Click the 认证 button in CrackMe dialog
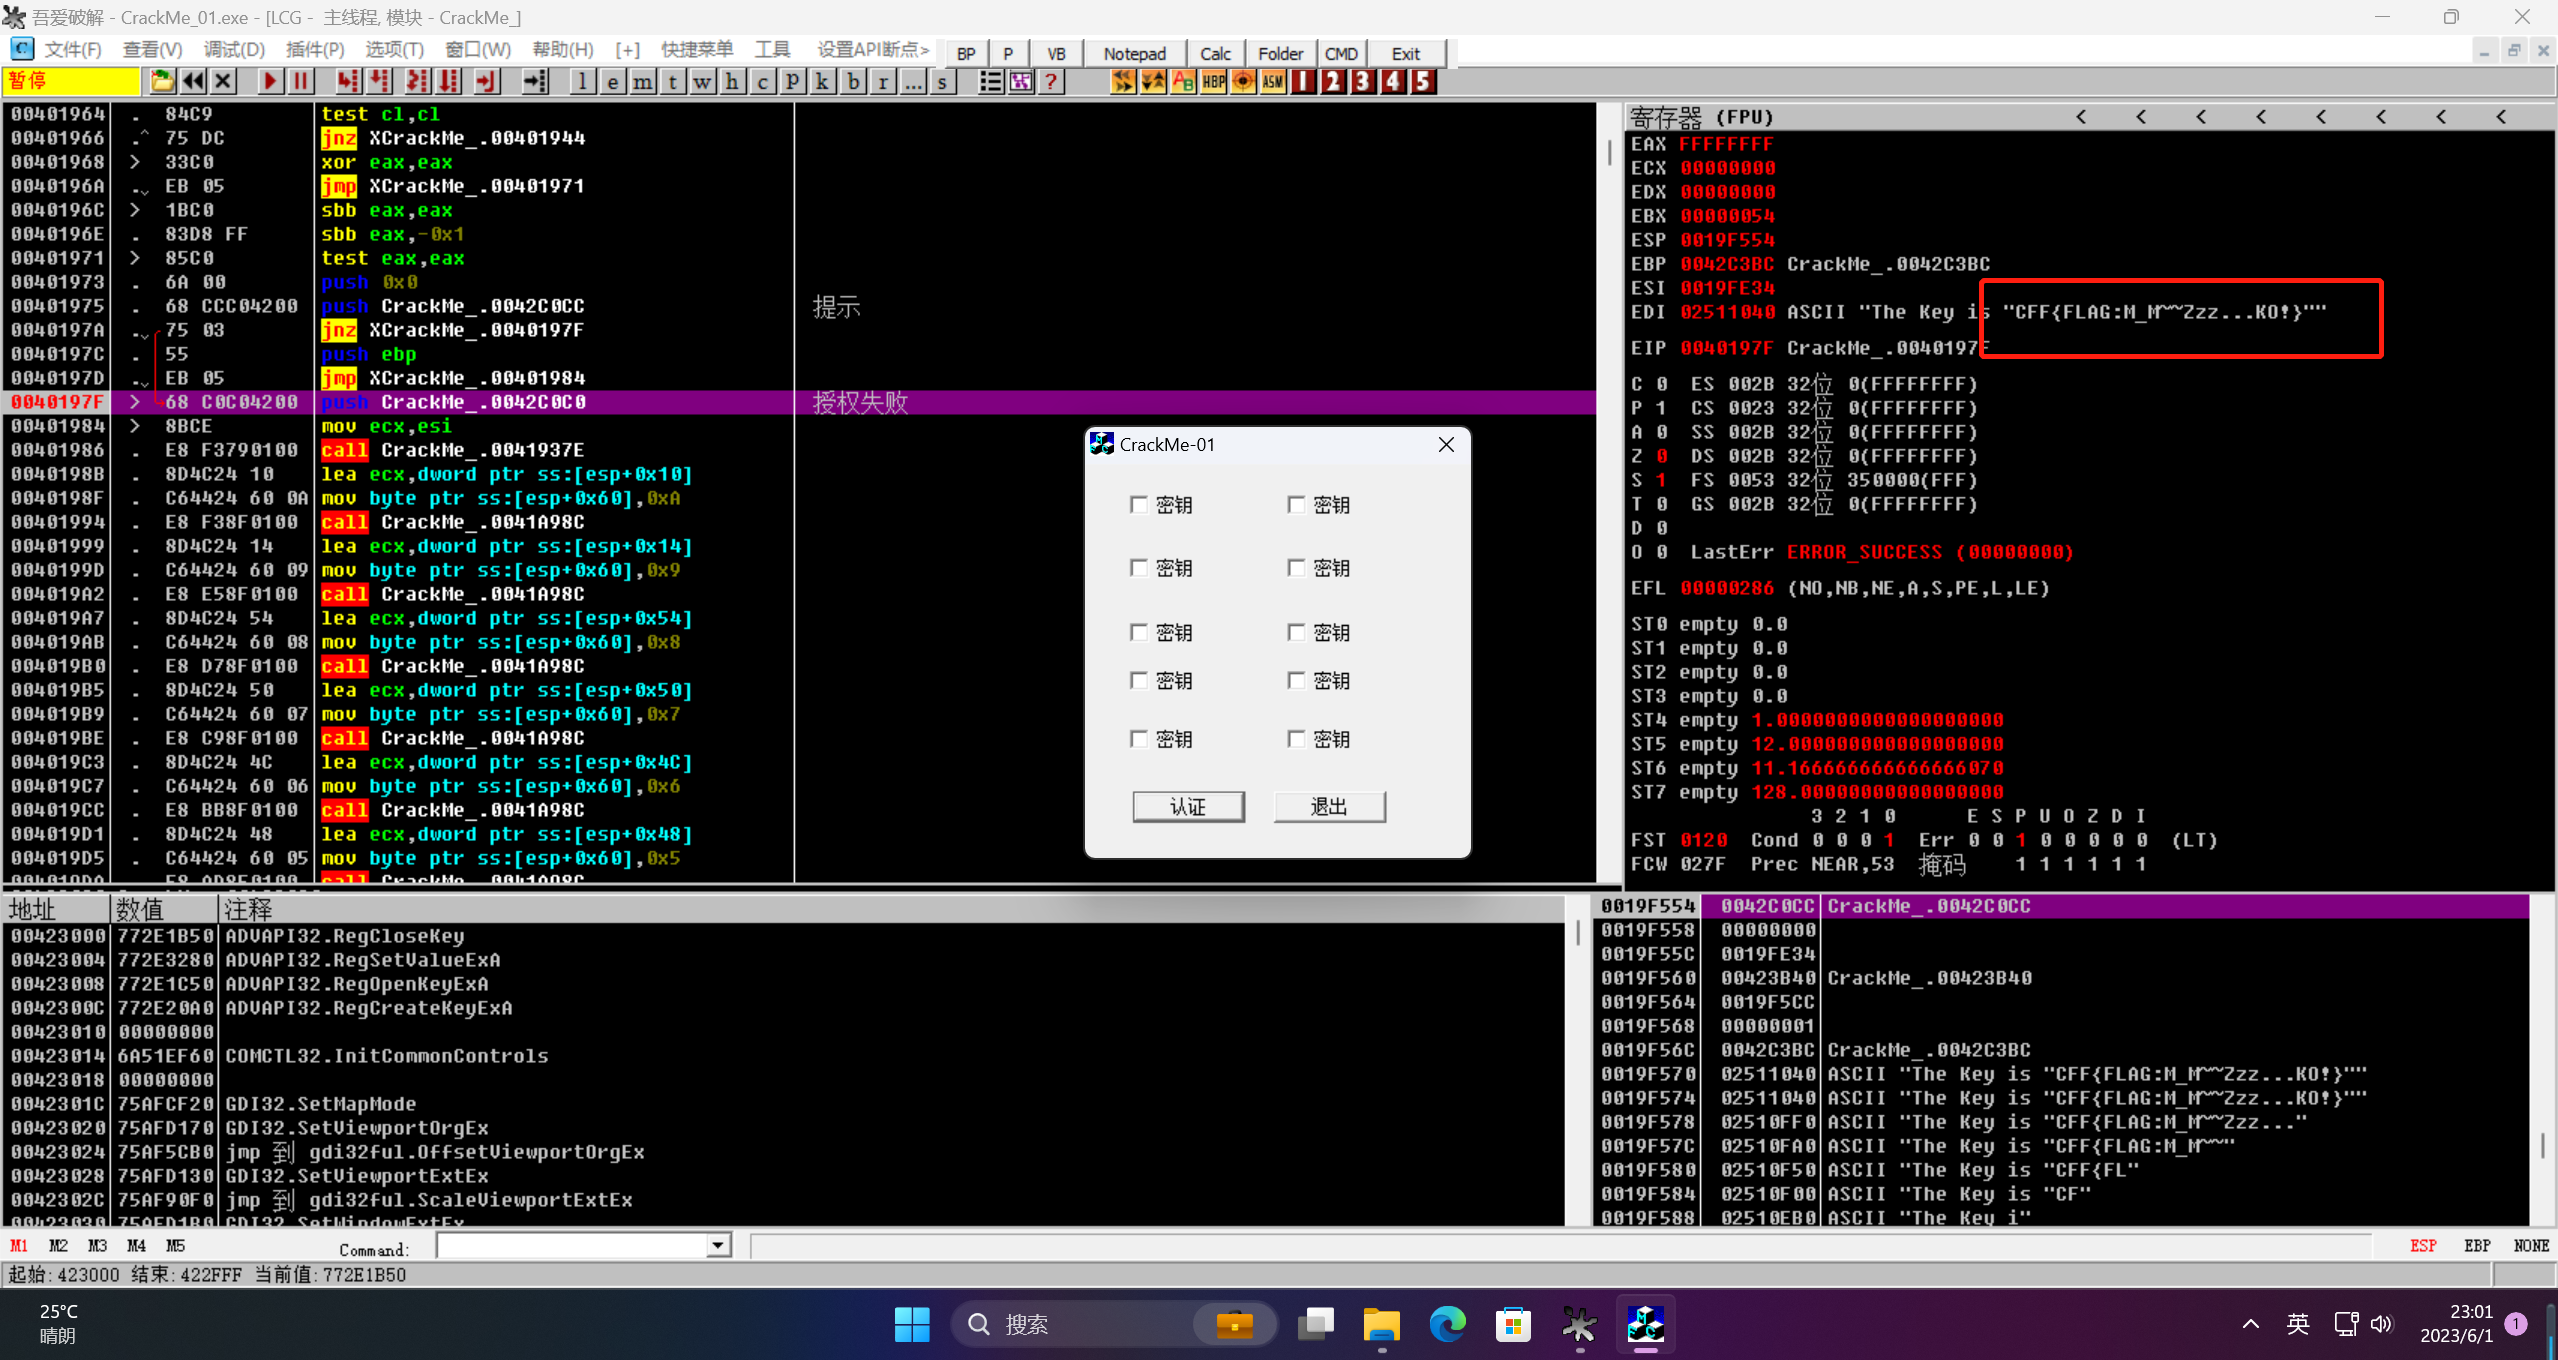Viewport: 2558px width, 1360px height. click(x=1188, y=807)
